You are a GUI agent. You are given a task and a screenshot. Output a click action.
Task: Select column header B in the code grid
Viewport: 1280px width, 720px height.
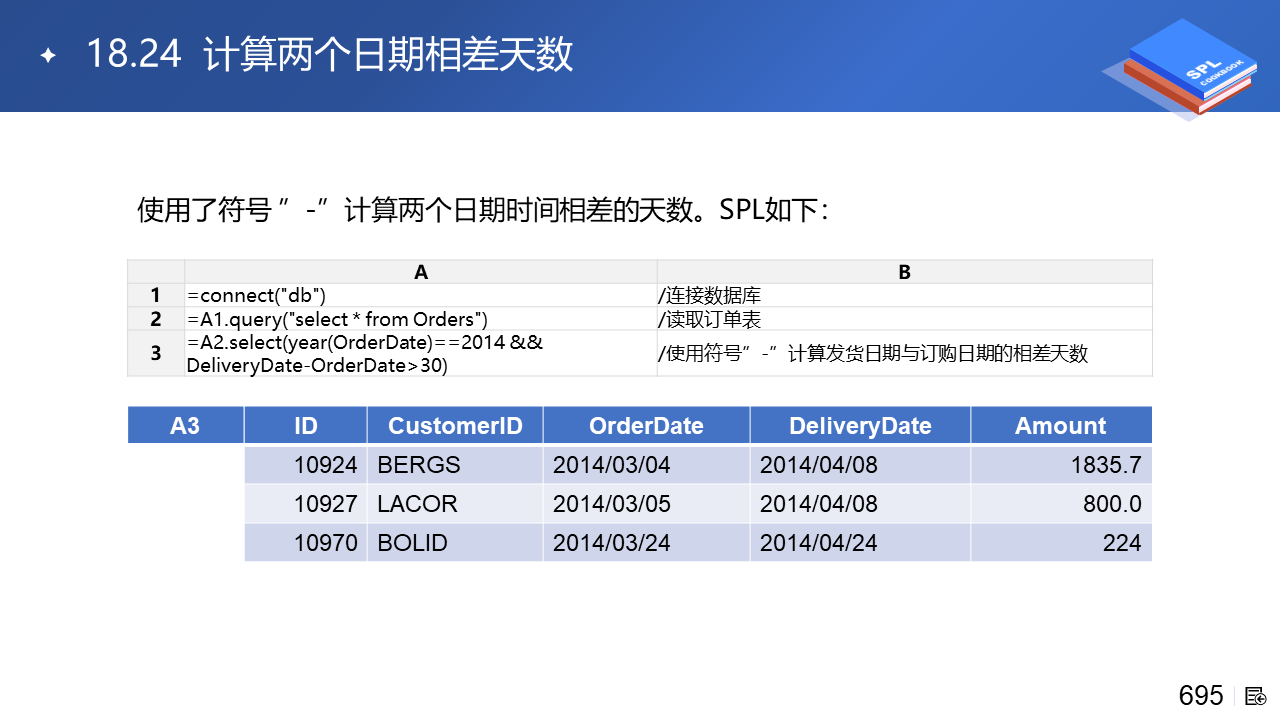[905, 272]
